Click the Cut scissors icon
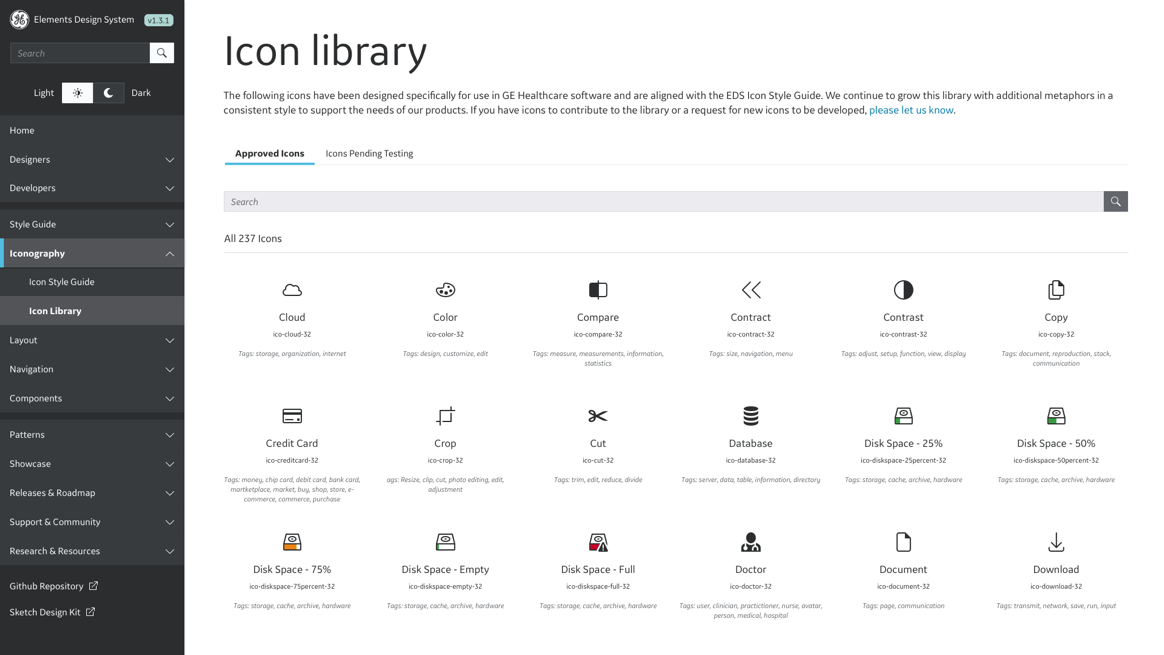This screenshot has height=655, width=1164. [598, 416]
